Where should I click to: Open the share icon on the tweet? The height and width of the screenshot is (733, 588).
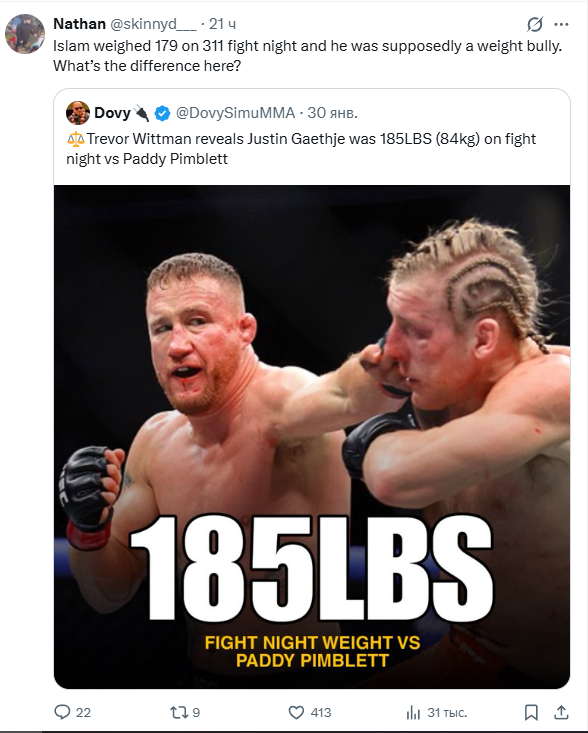(561, 712)
